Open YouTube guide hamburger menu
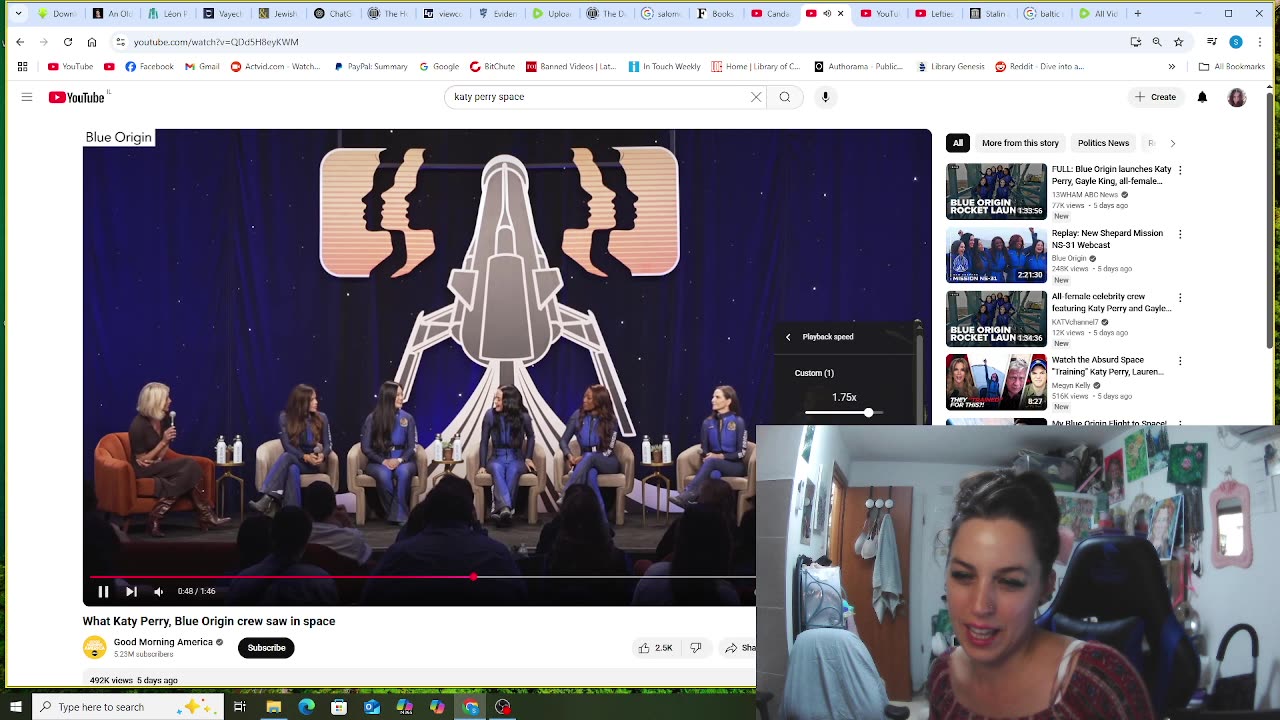 tap(27, 97)
